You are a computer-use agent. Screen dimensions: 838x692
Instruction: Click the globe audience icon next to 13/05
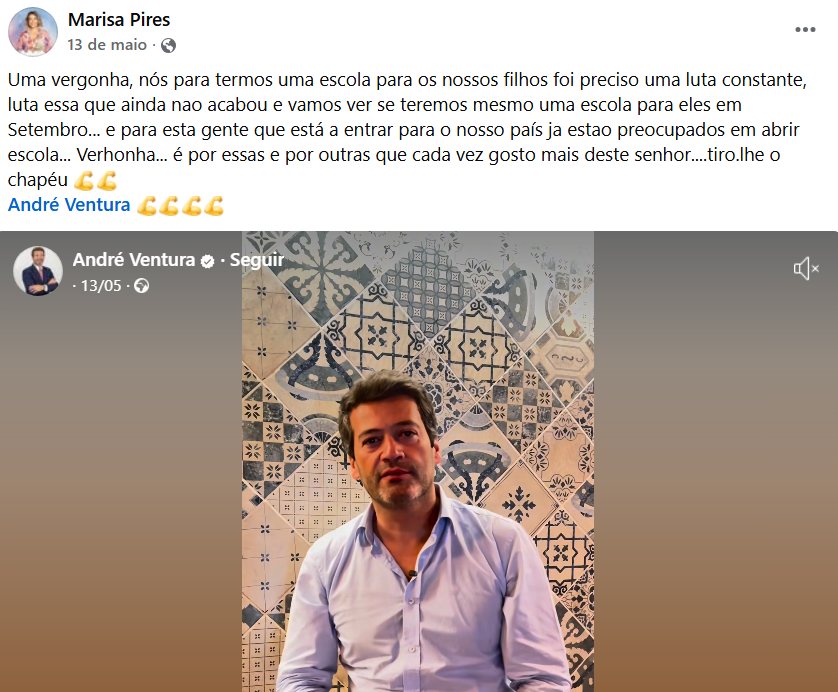coord(141,286)
